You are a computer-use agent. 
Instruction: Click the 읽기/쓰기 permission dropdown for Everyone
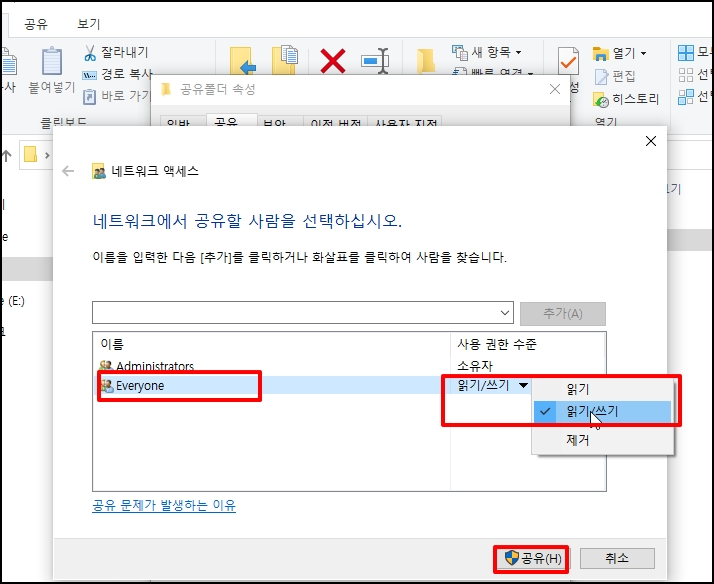click(493, 386)
